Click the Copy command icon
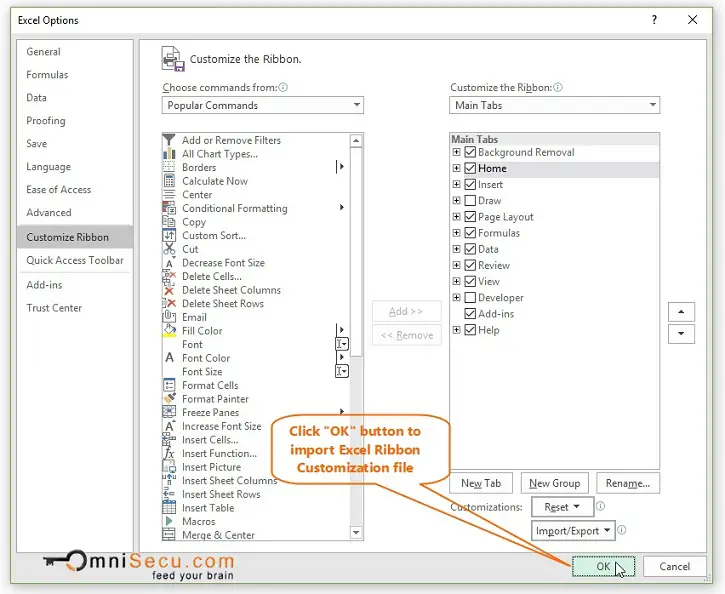 pos(169,222)
